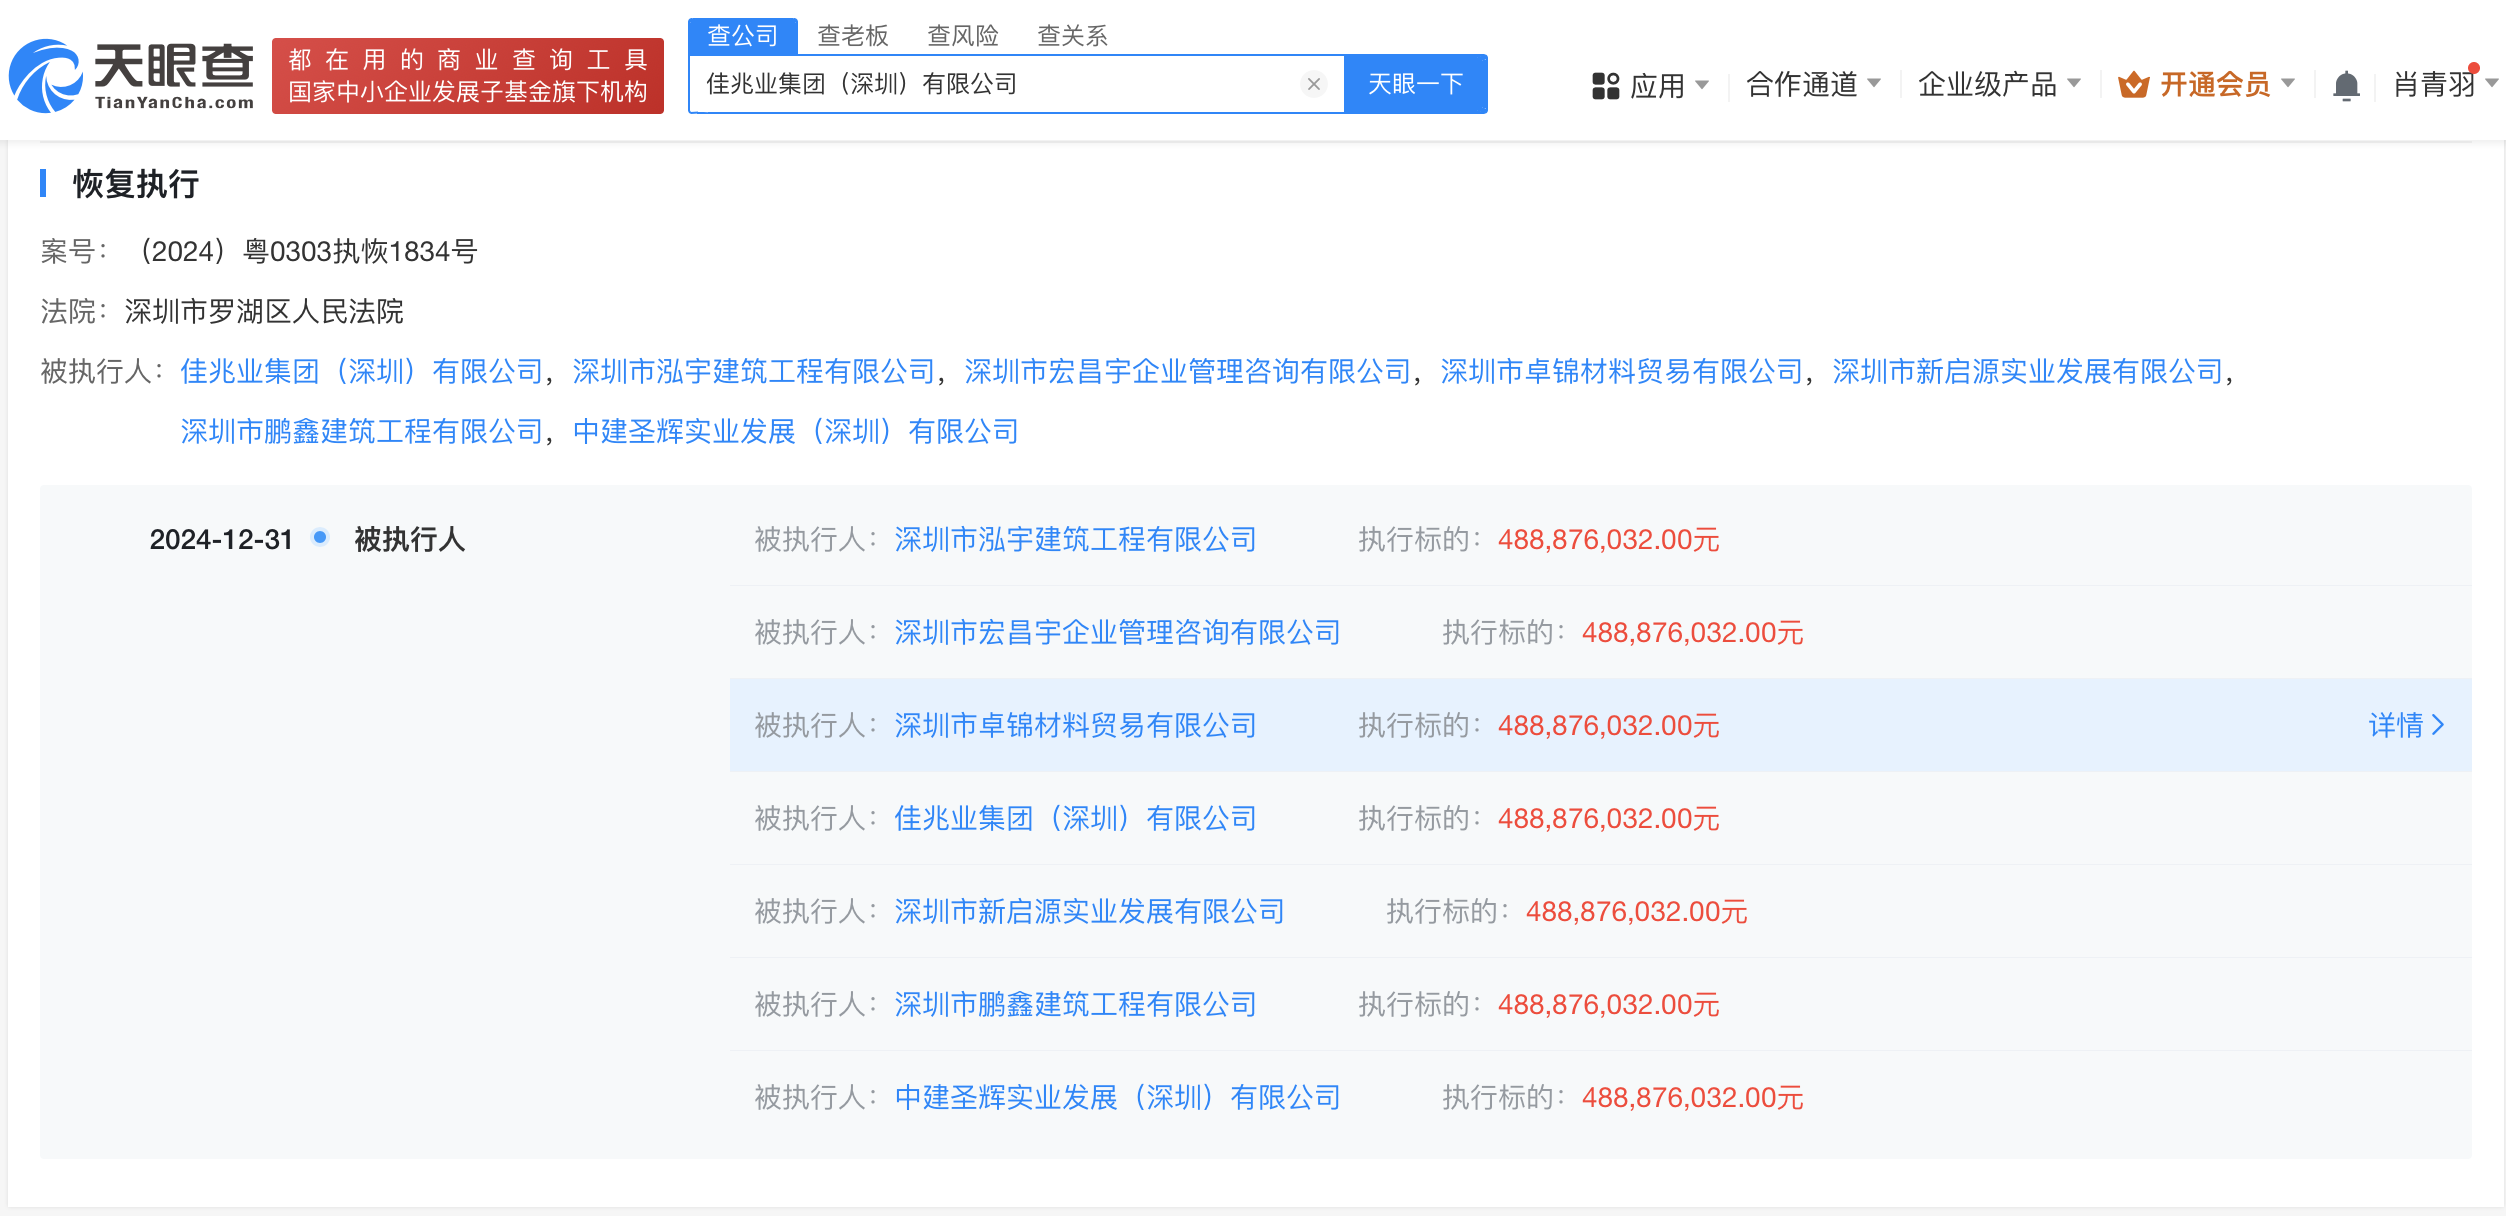Click the amount 488,876,032.00元 in 鹏鑫建筑 row
2506x1216 pixels.
[1609, 1005]
